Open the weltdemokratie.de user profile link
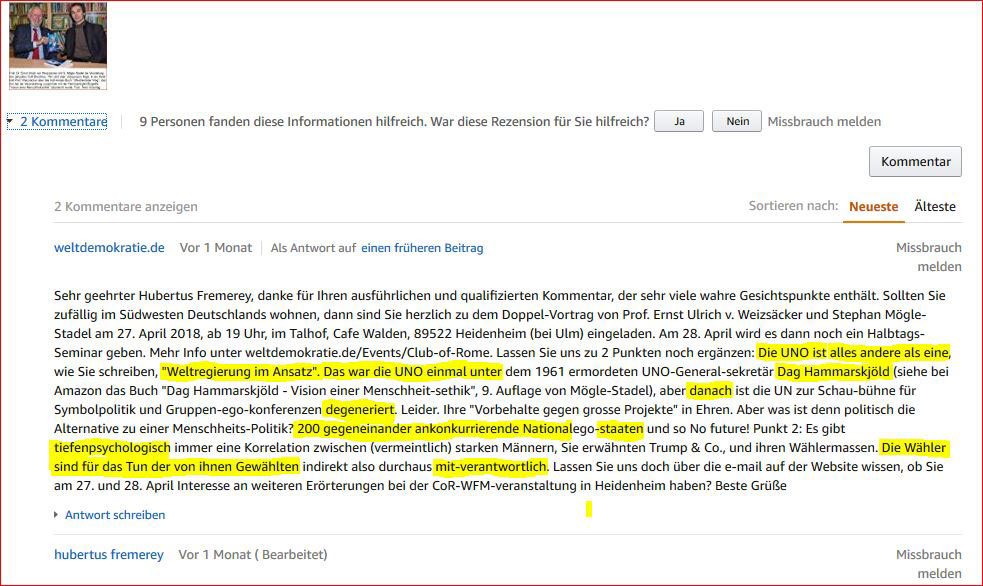This screenshot has height=586, width=983. (109, 247)
